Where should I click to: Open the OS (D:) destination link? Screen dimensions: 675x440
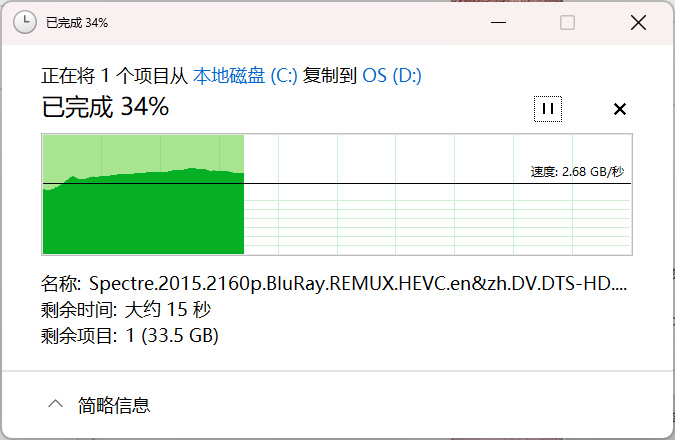pyautogui.click(x=392, y=76)
